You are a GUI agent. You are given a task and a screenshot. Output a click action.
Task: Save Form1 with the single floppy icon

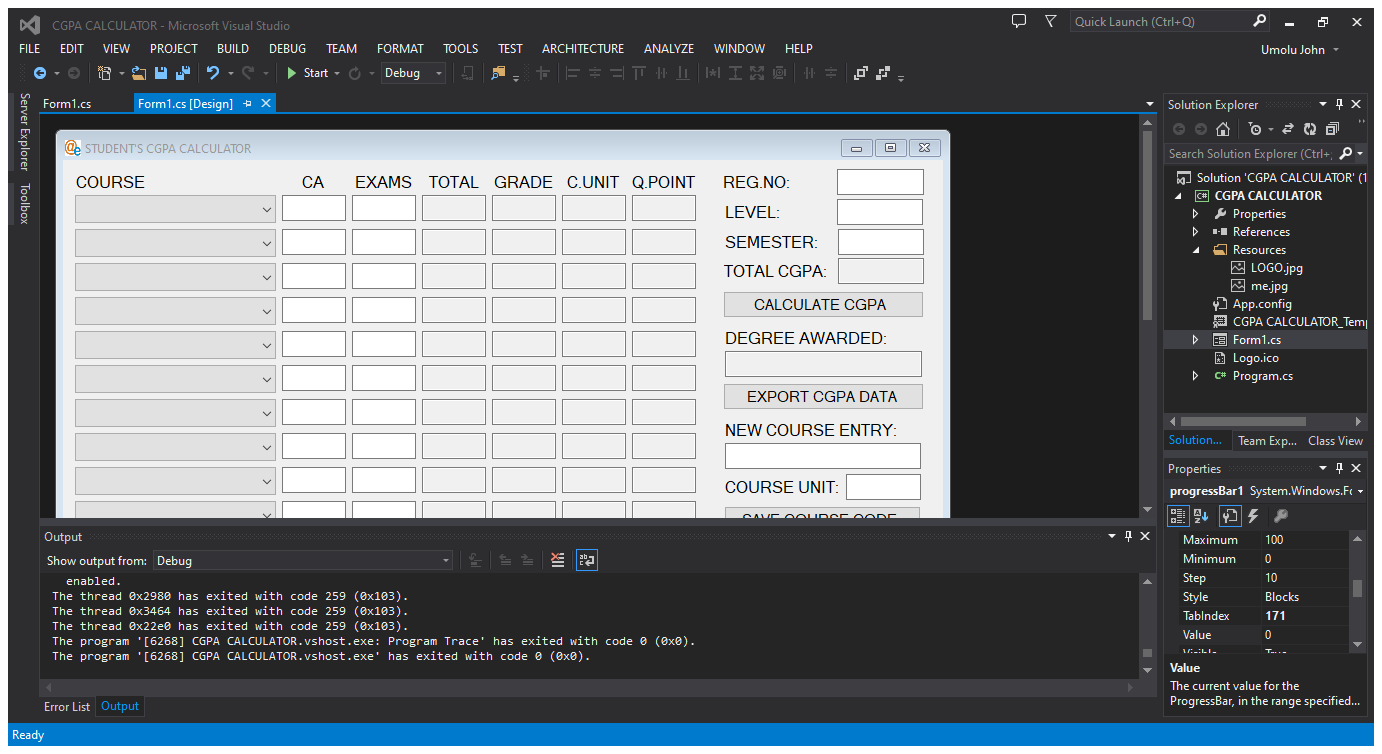[x=161, y=73]
